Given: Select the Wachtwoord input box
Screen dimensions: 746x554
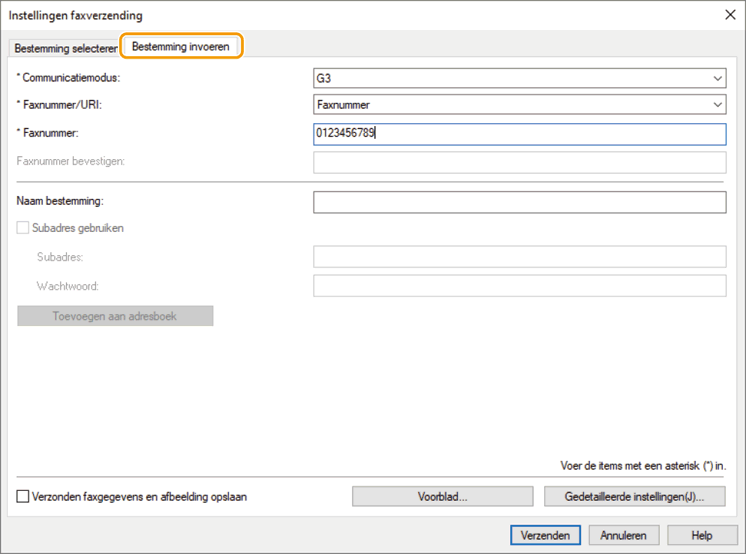Looking at the screenshot, I should coord(519,286).
